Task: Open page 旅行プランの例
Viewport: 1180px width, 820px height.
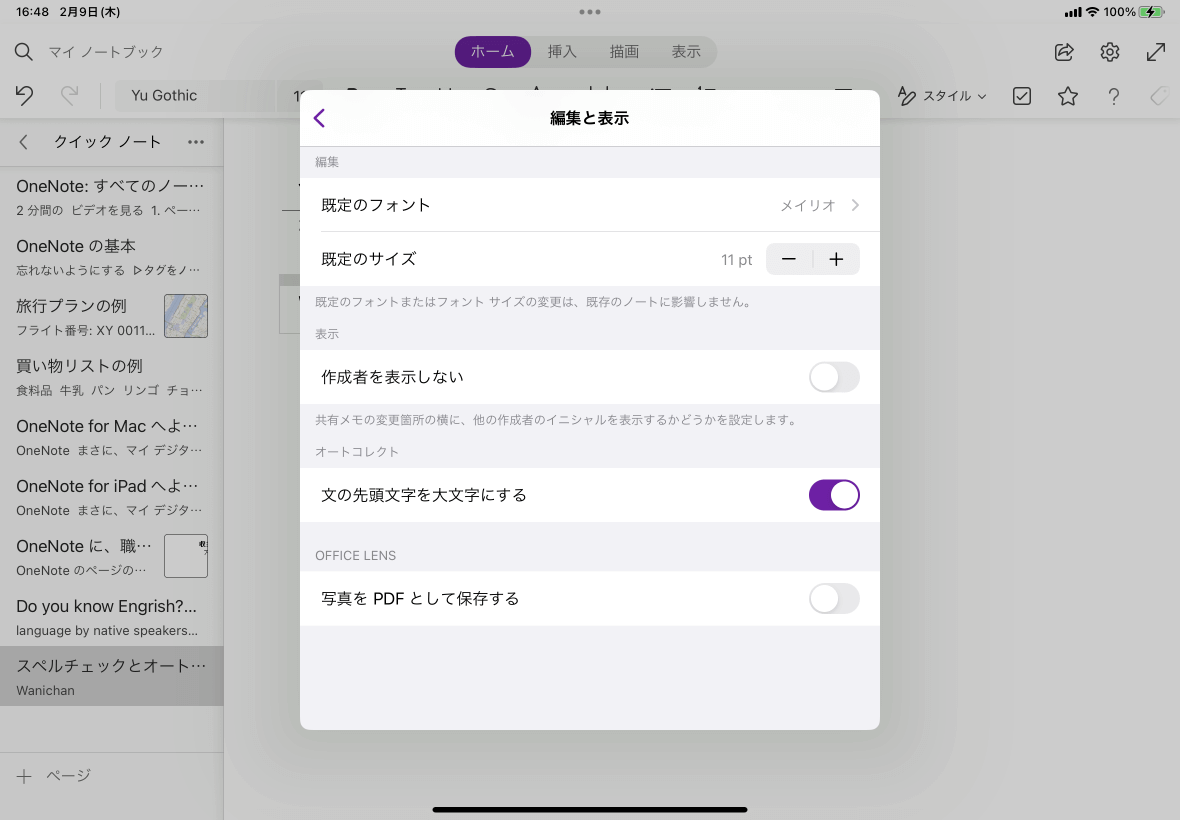Action: 111,317
